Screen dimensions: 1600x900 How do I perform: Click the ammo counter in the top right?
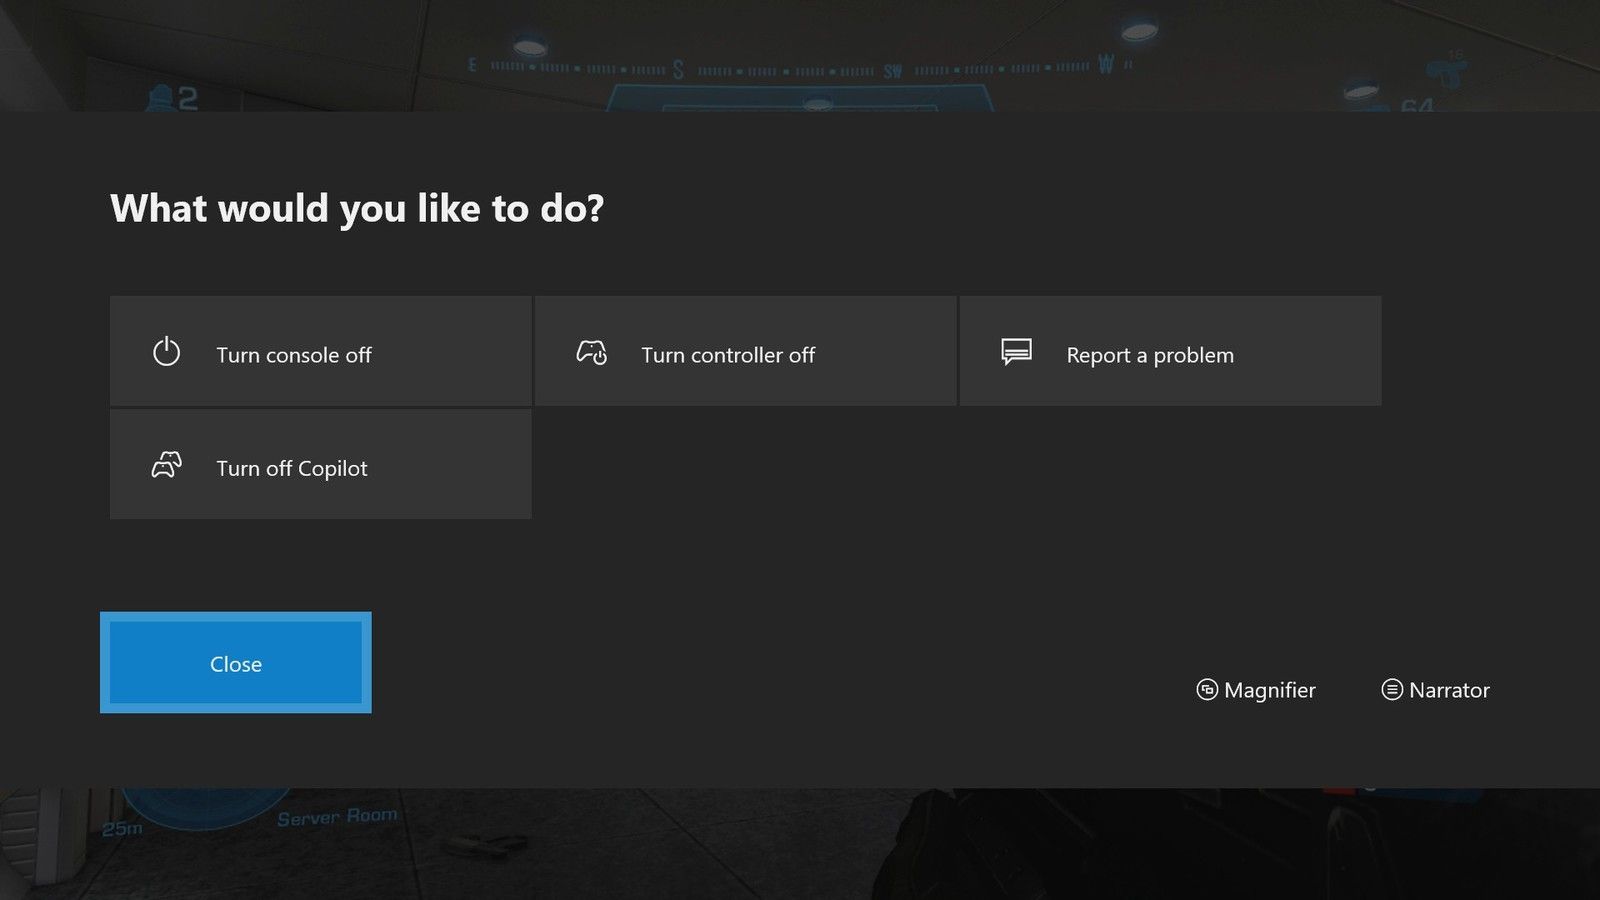pyautogui.click(x=1416, y=104)
